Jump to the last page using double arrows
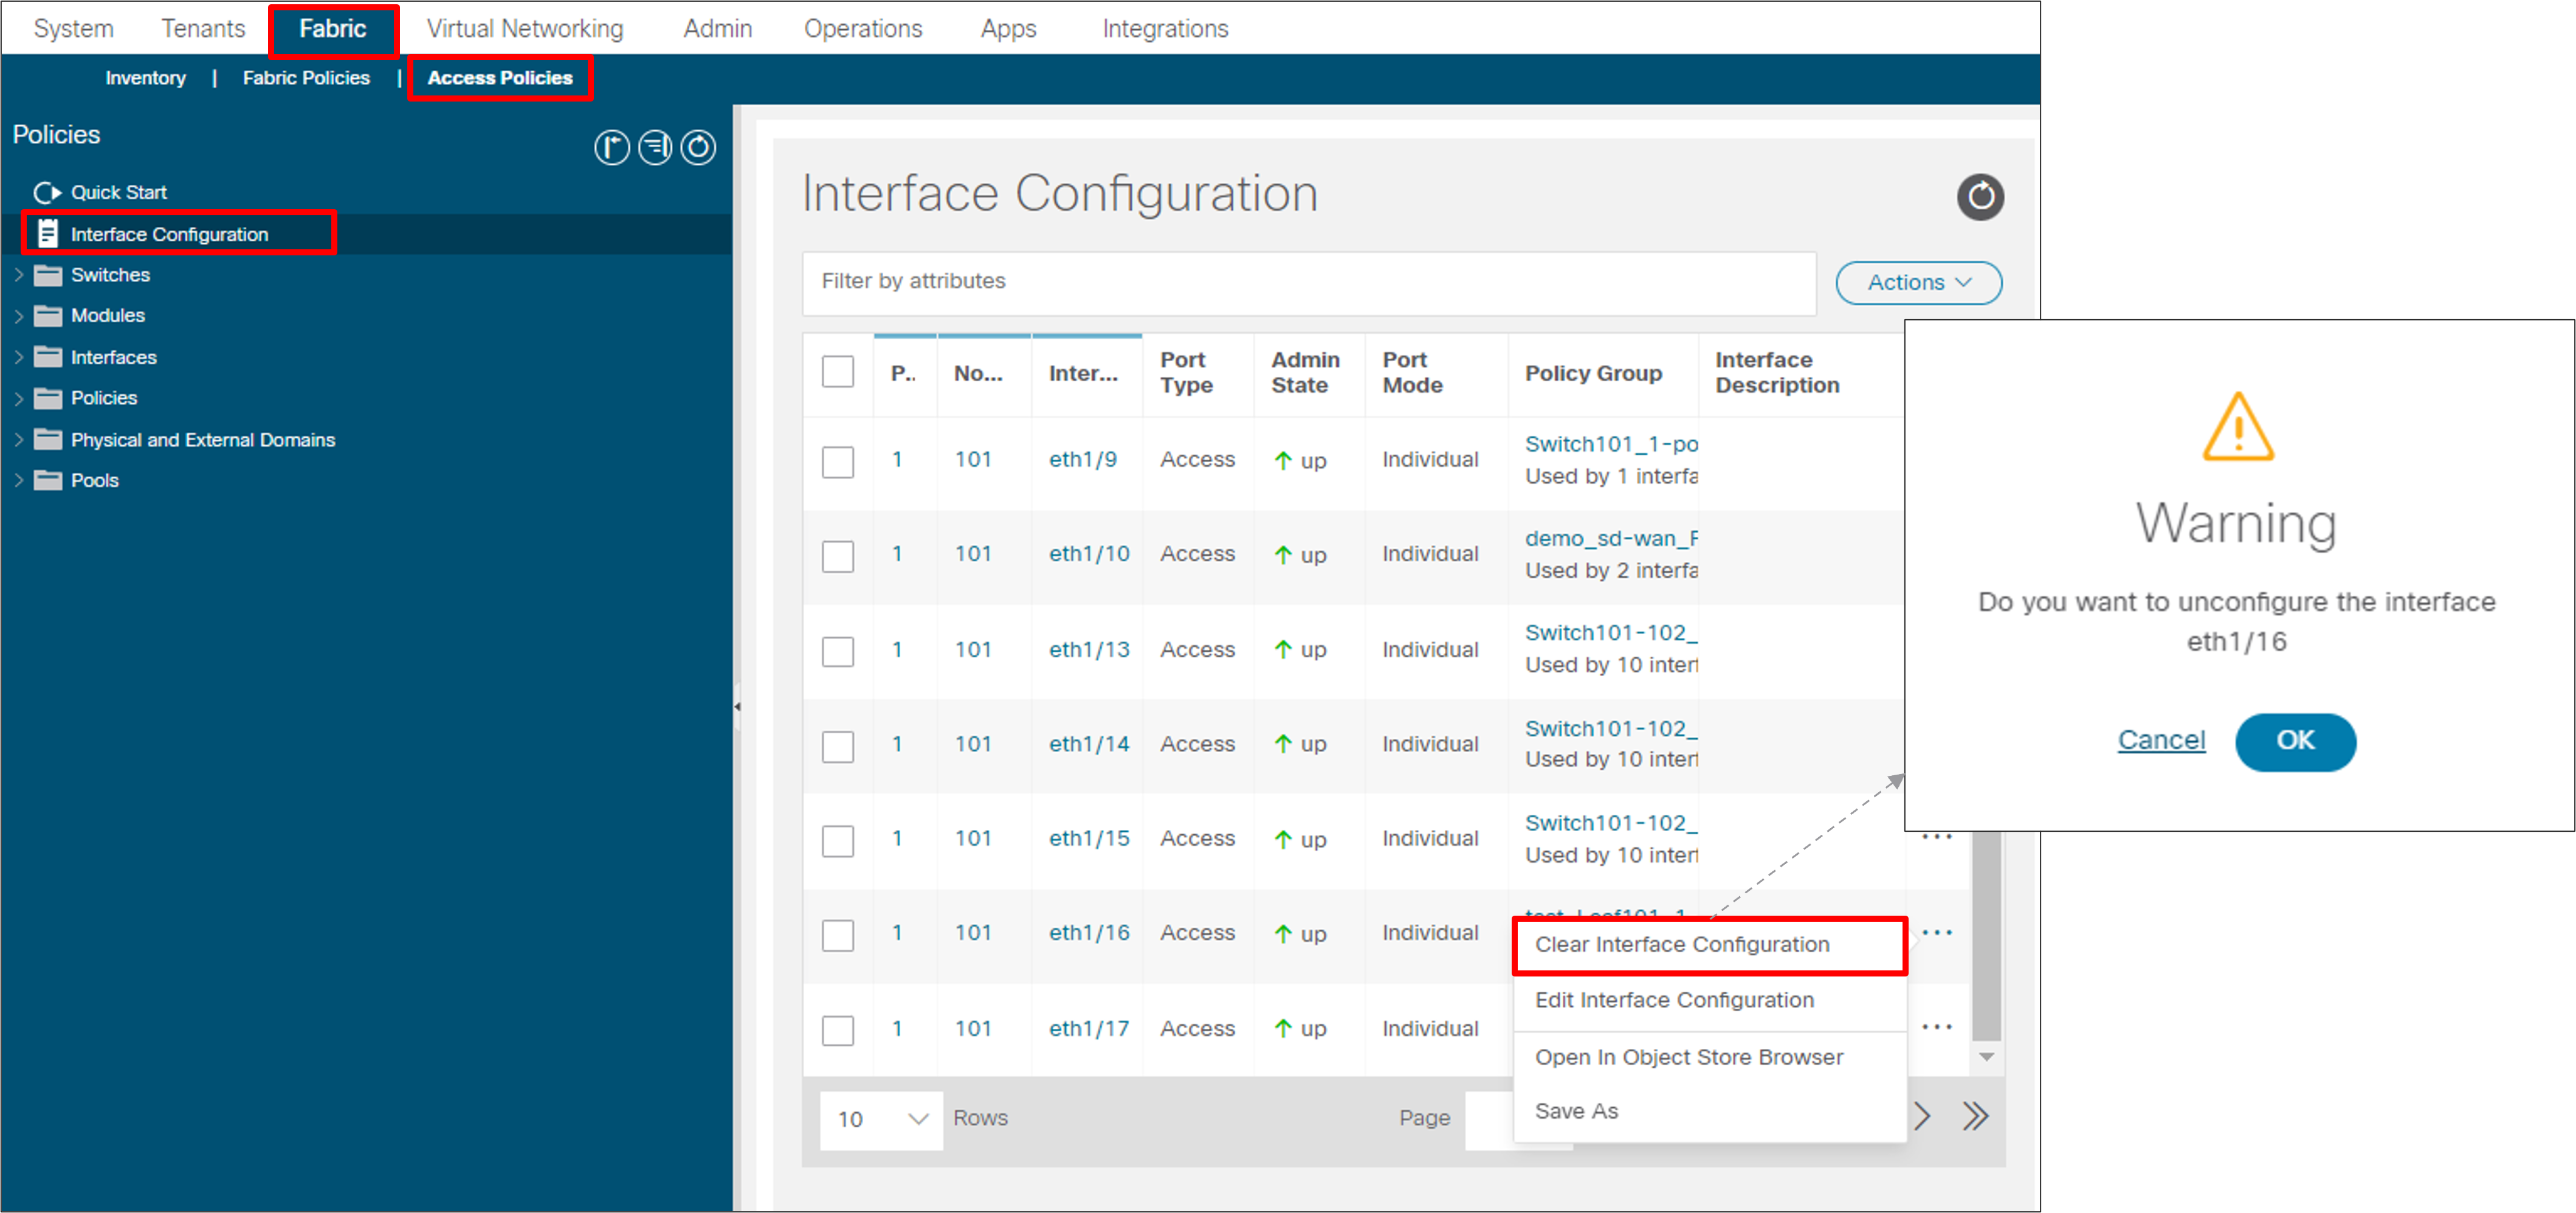Image resolution: width=2576 pixels, height=1213 pixels. 1975,1116
